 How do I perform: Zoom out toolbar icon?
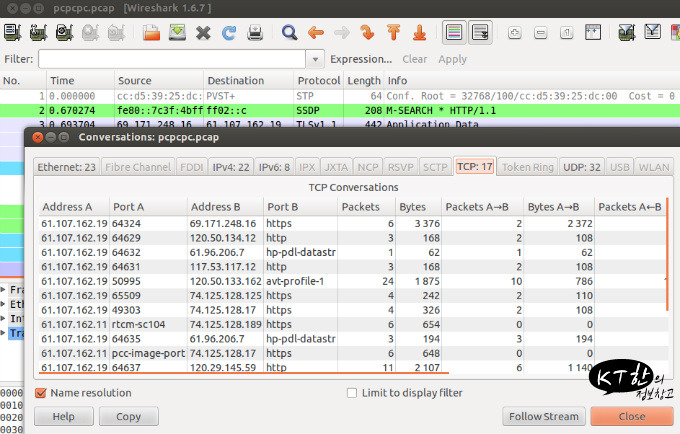pyautogui.click(x=541, y=33)
